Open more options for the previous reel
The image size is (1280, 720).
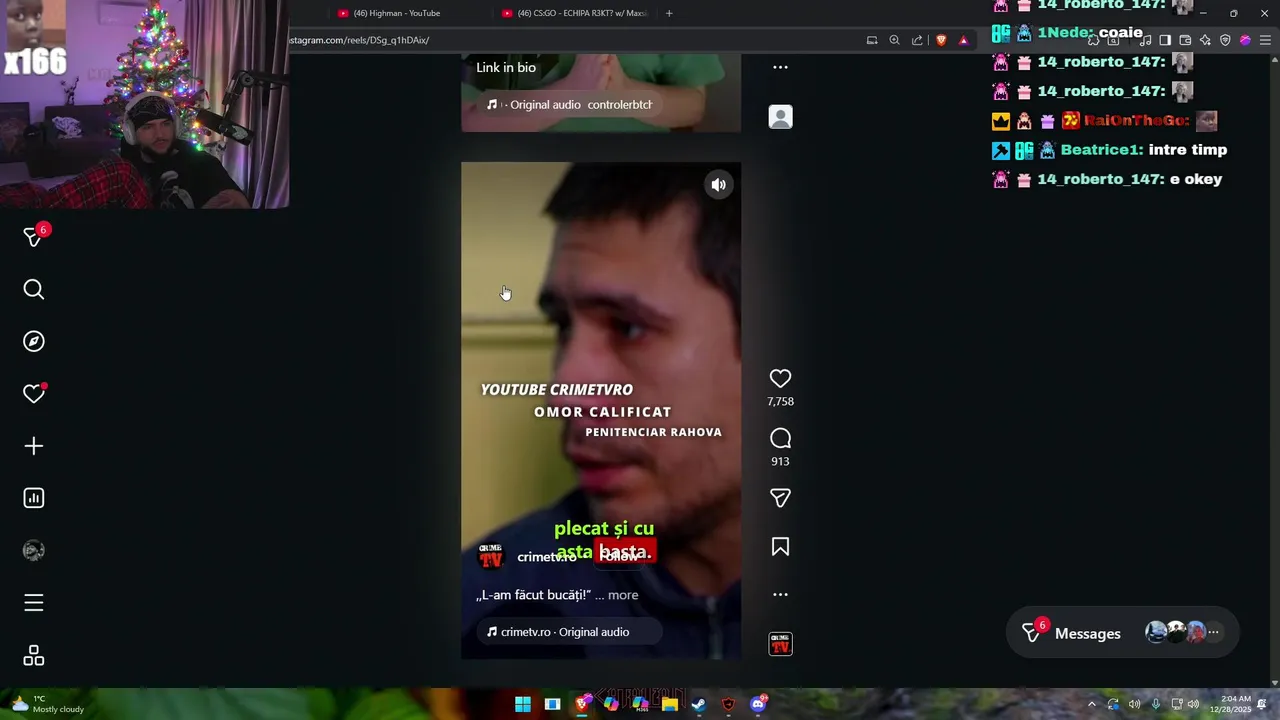click(x=780, y=67)
